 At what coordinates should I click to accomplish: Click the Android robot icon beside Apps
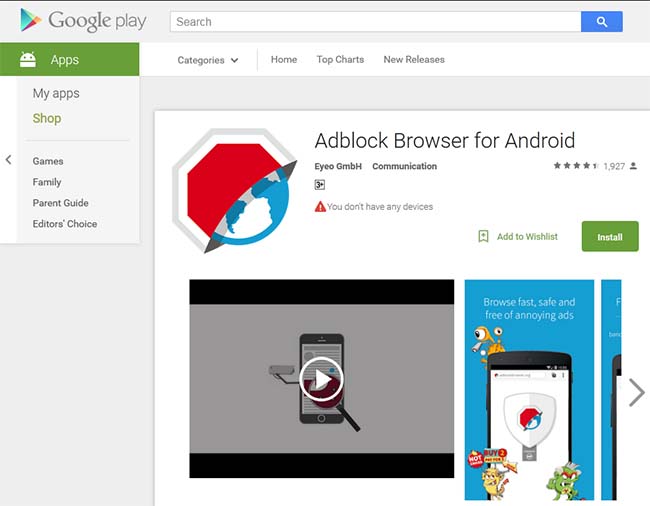pyautogui.click(x=28, y=59)
